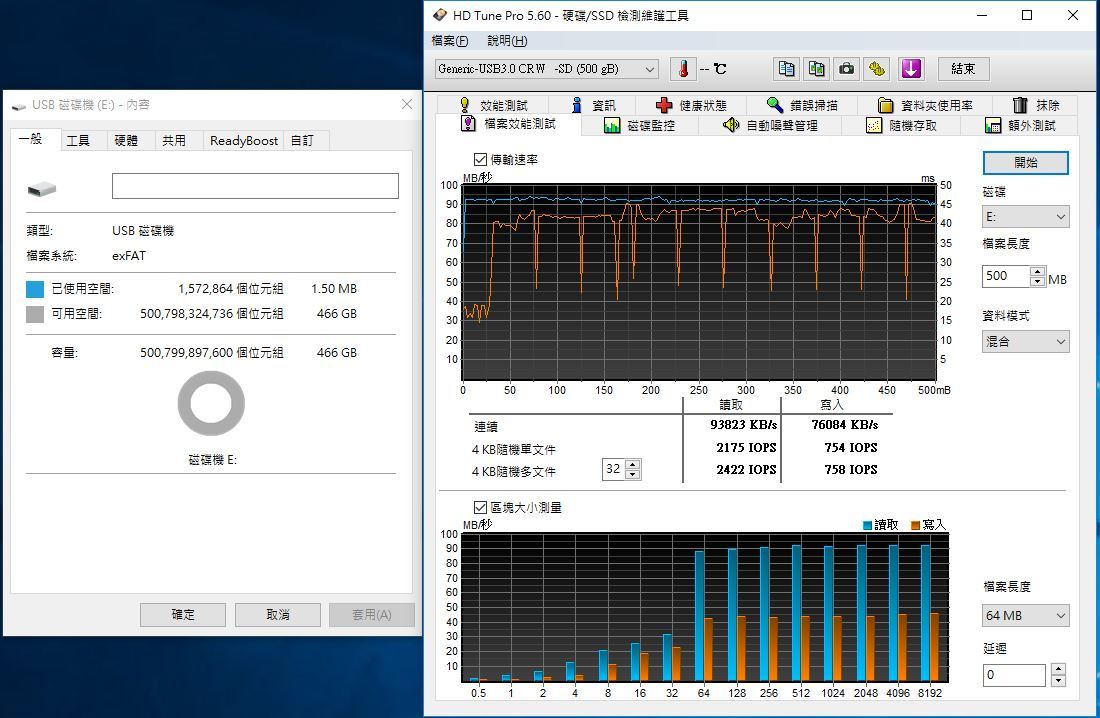The image size is (1100, 718).
Task: Uncheck the 傳輸速率 checkbox
Action: coord(481,160)
